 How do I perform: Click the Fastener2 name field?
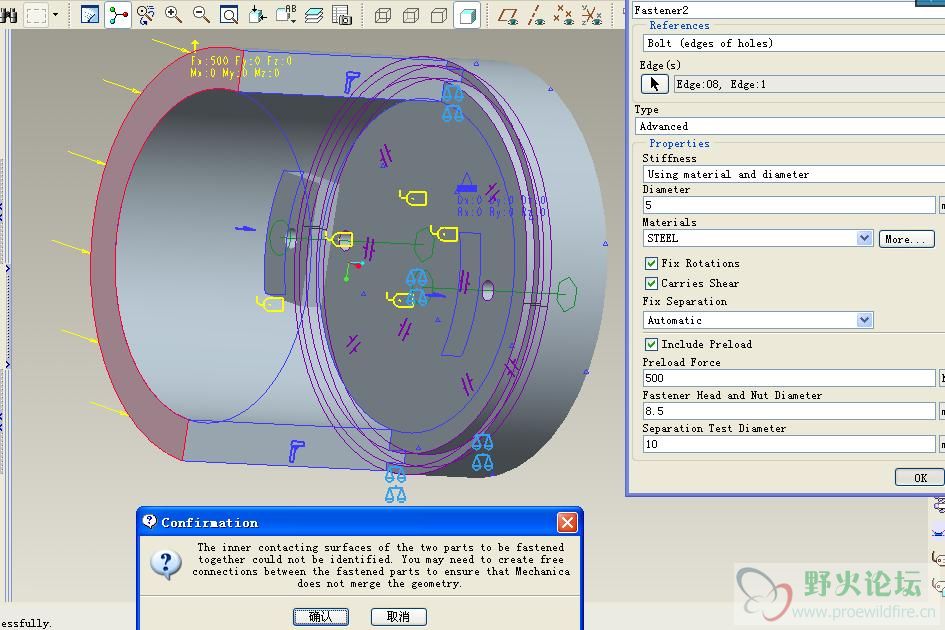788,10
